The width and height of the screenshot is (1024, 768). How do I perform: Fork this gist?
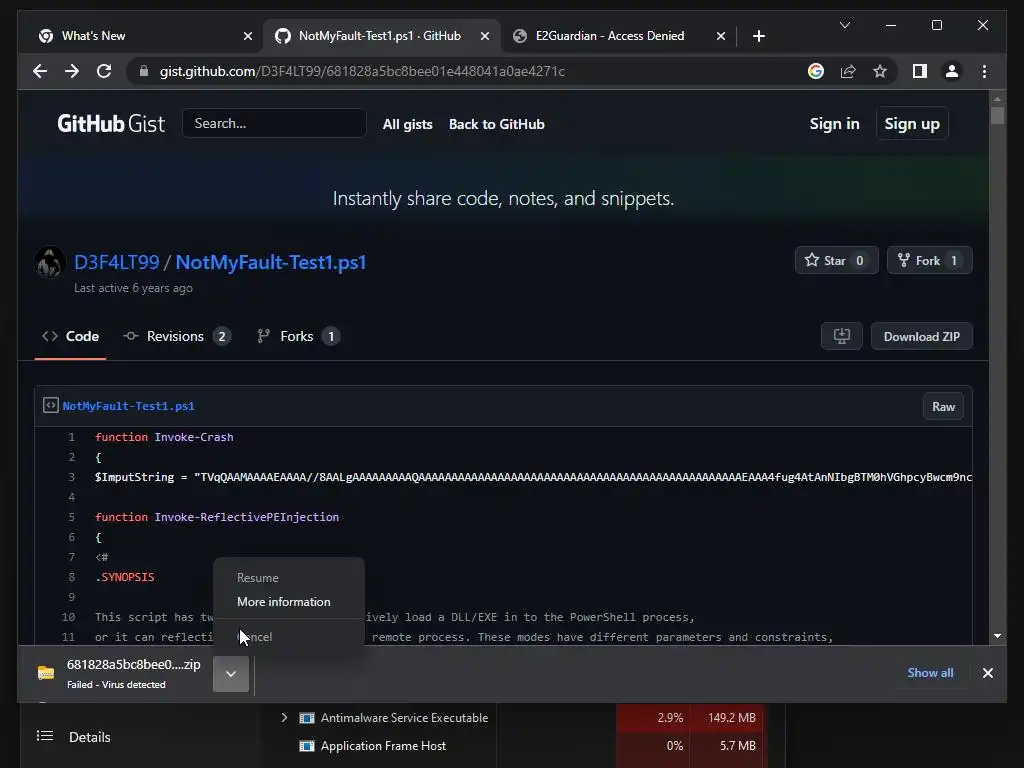click(x=929, y=260)
